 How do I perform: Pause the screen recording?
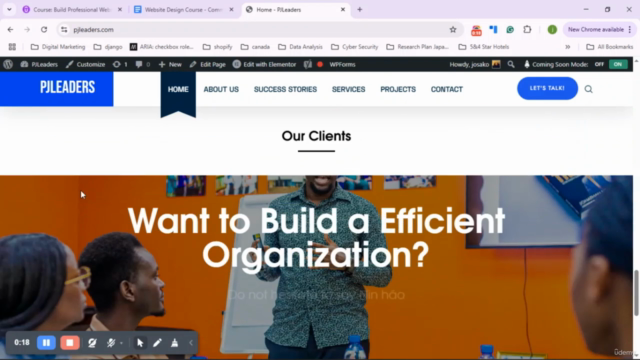coord(47,343)
